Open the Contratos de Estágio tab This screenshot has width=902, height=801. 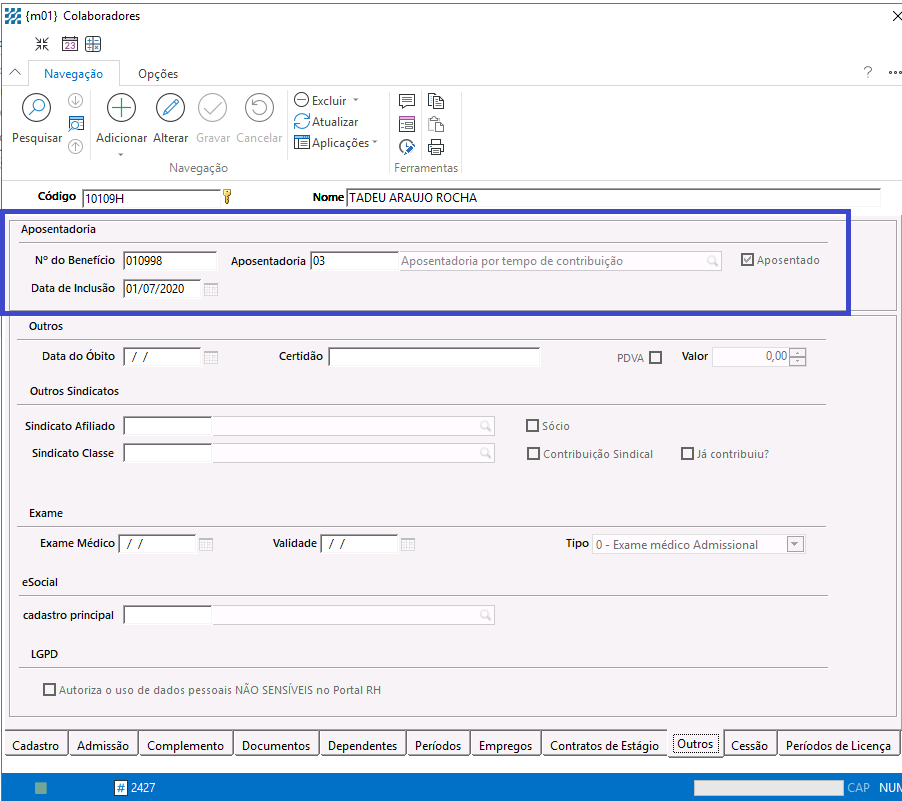[x=605, y=746]
